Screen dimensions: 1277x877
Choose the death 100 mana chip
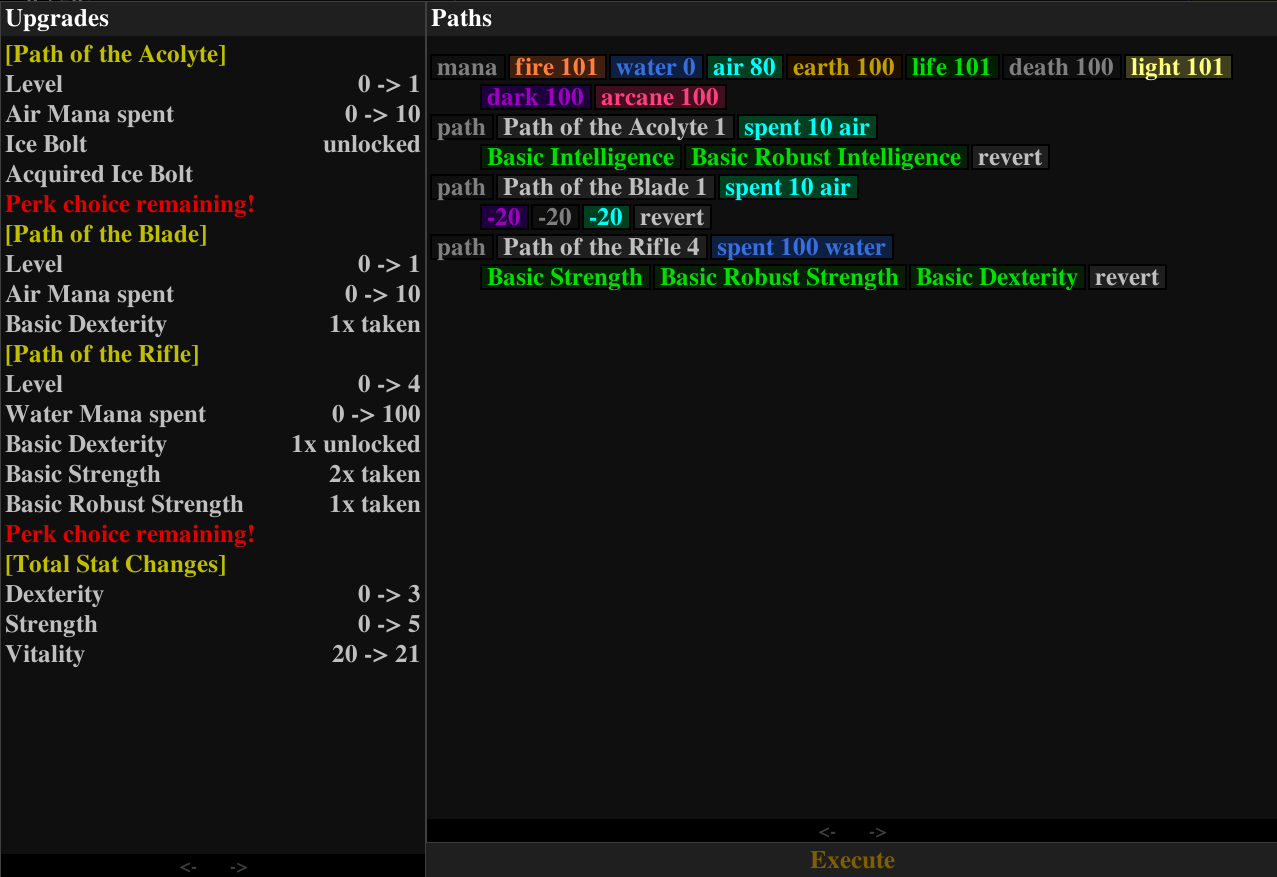(1062, 67)
